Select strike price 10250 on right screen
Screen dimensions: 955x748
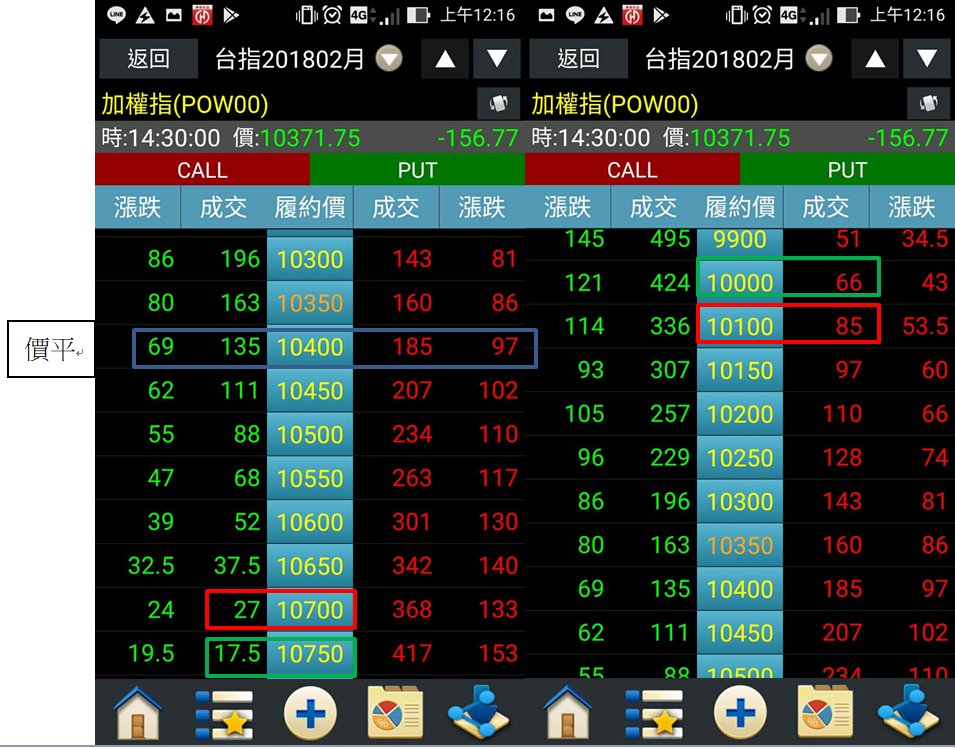pyautogui.click(x=740, y=458)
